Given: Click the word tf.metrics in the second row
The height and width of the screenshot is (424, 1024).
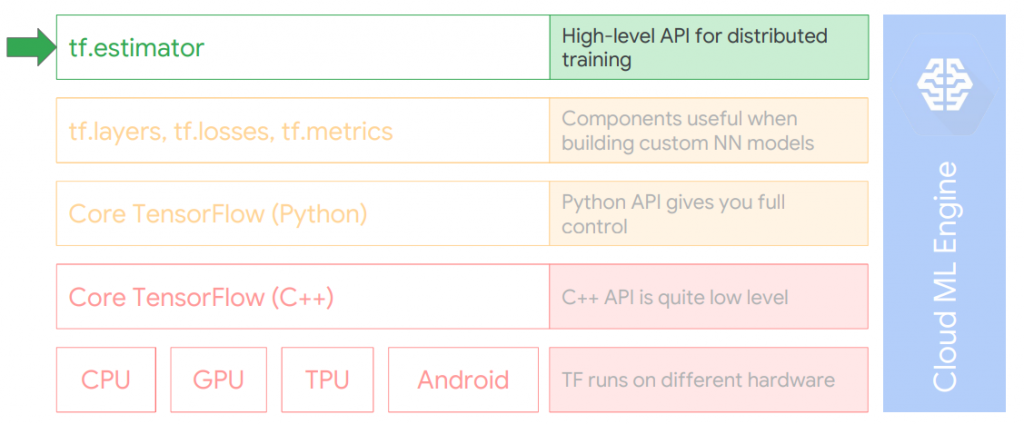Looking at the screenshot, I should pos(337,131).
